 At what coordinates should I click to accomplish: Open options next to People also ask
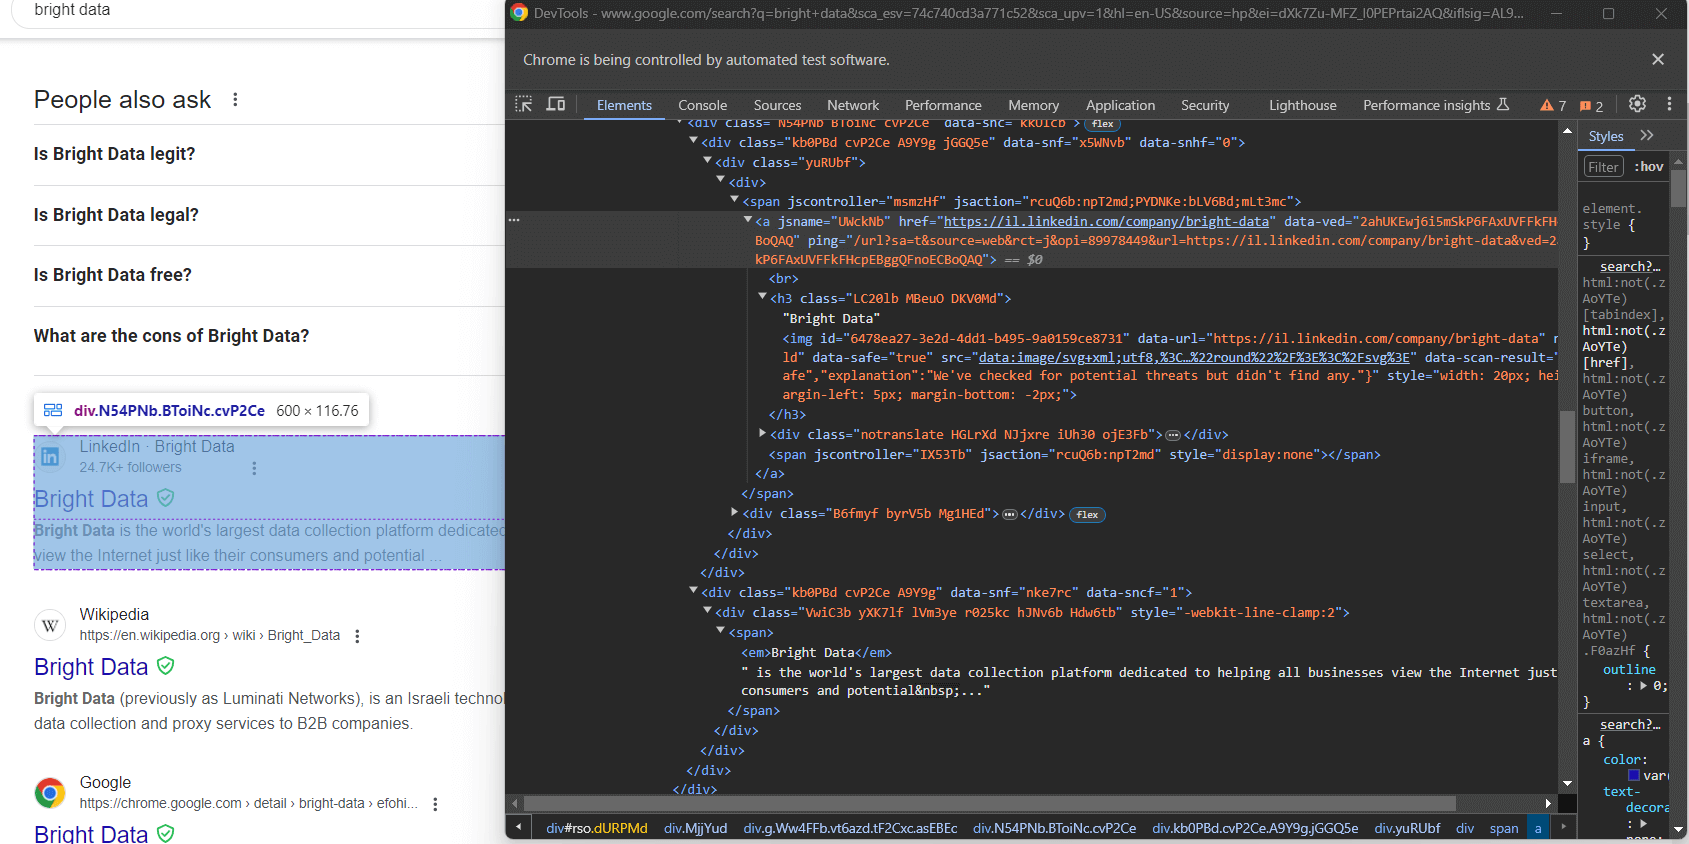tap(235, 100)
